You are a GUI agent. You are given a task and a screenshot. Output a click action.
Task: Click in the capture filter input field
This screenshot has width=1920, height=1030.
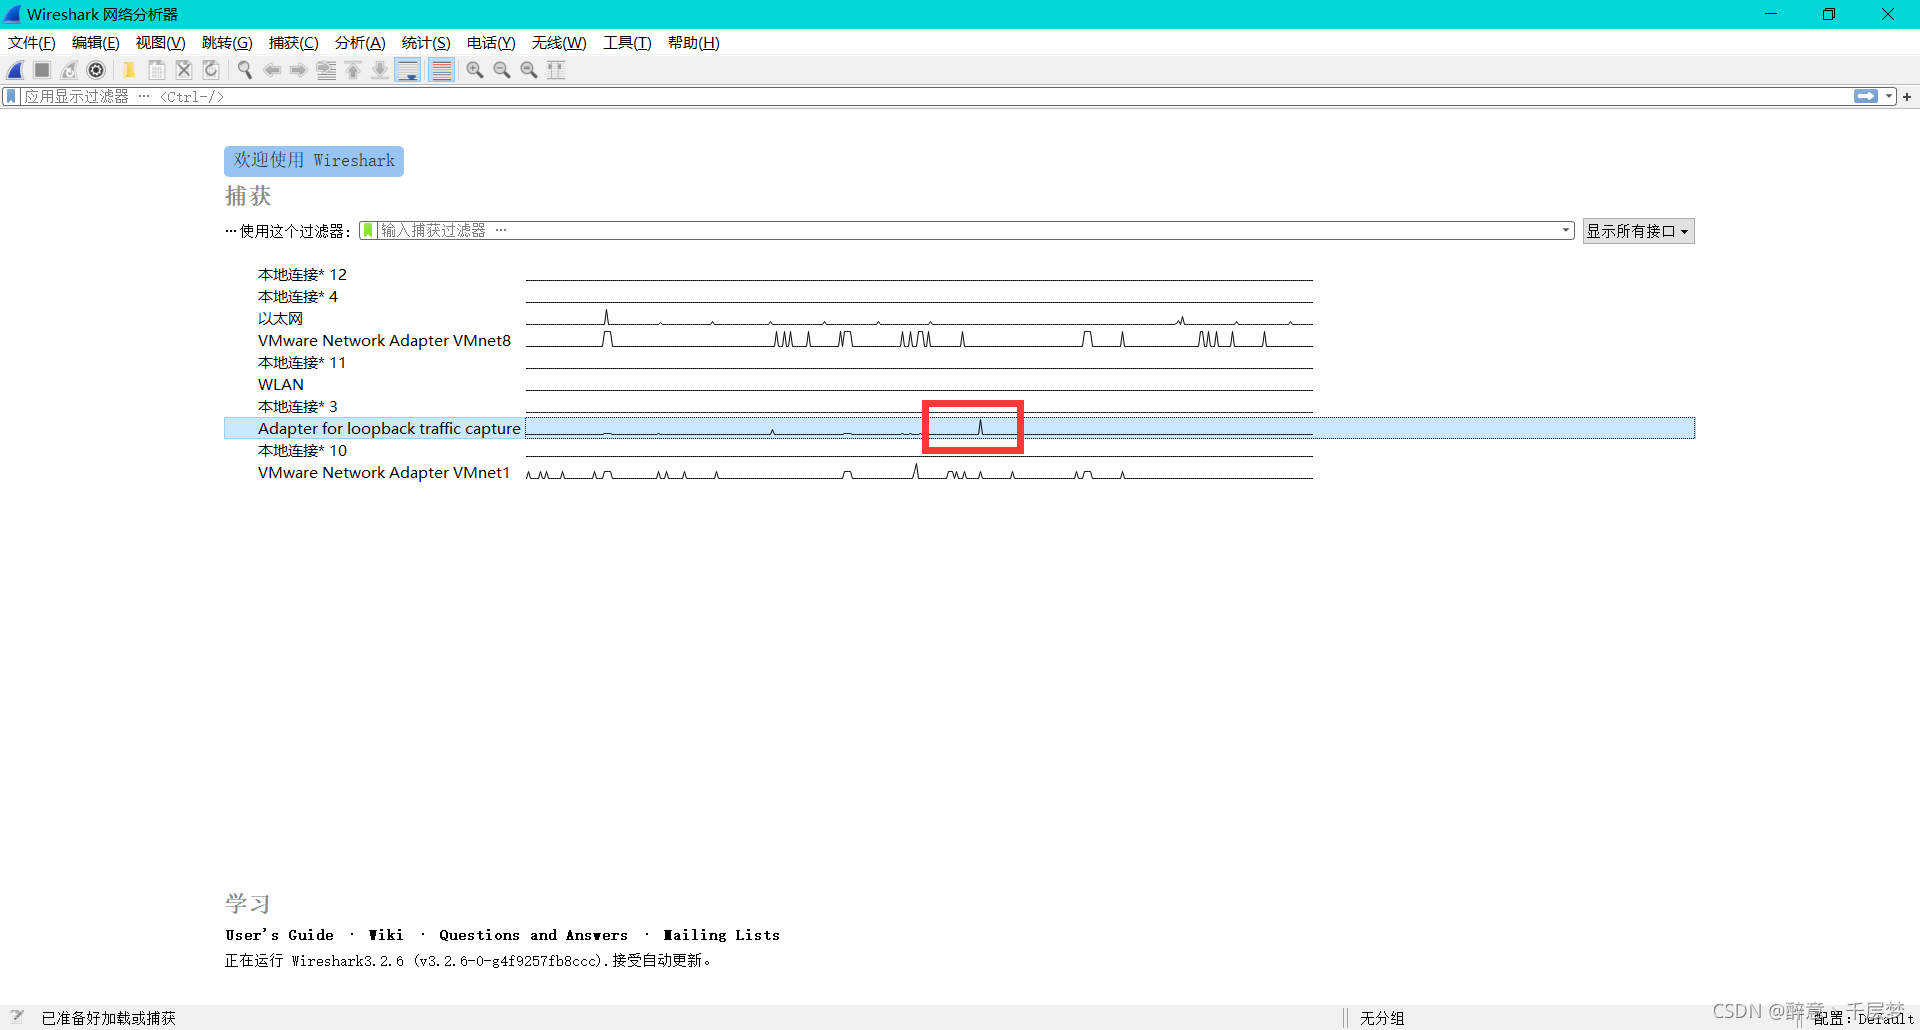[x=965, y=231]
